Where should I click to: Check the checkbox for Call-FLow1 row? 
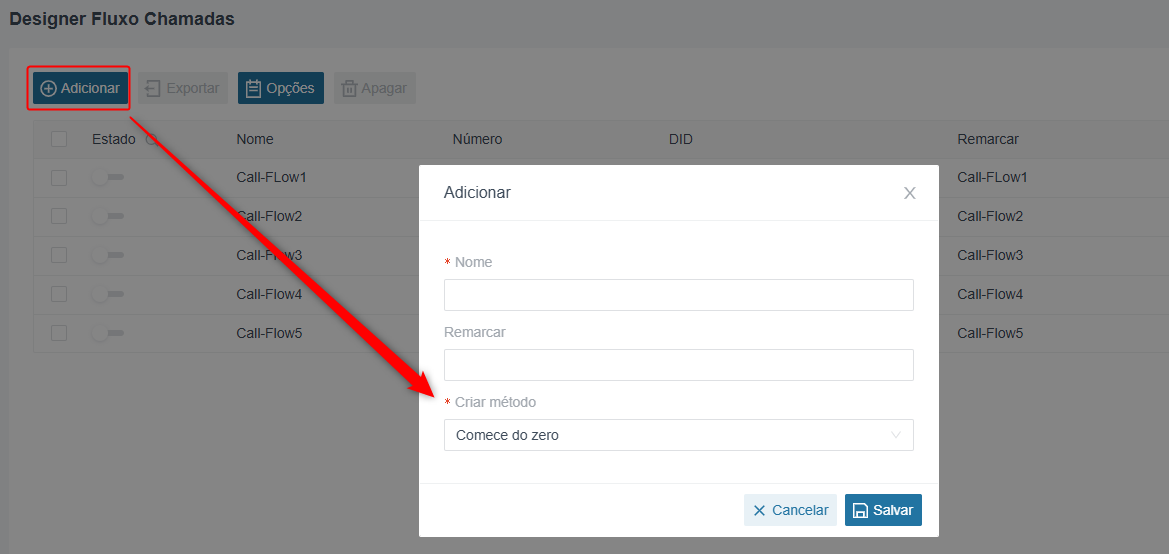[59, 177]
